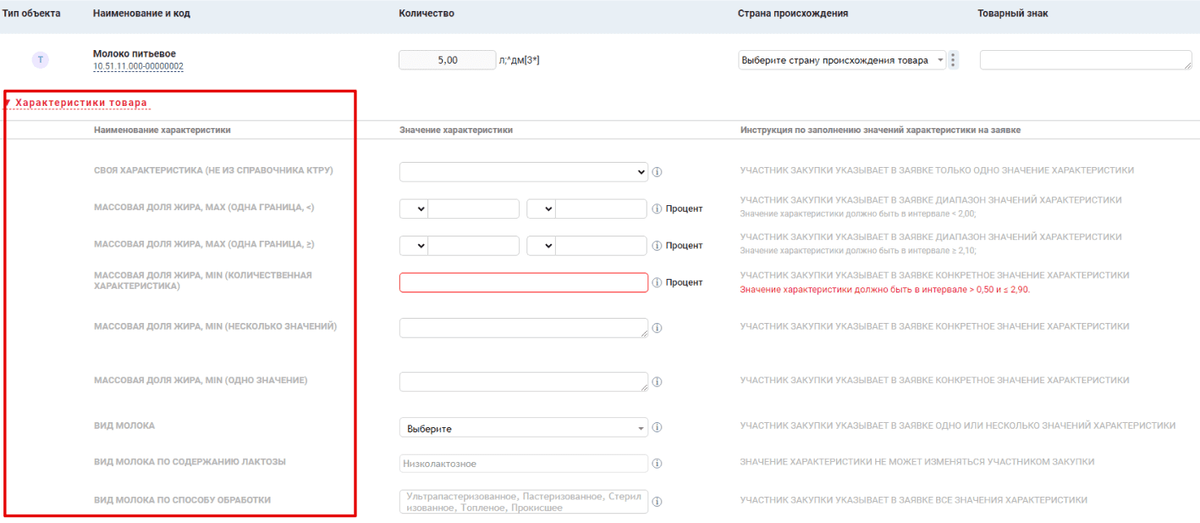
Task: Click label 'Вид молока по способу обработки'
Action: click(182, 500)
